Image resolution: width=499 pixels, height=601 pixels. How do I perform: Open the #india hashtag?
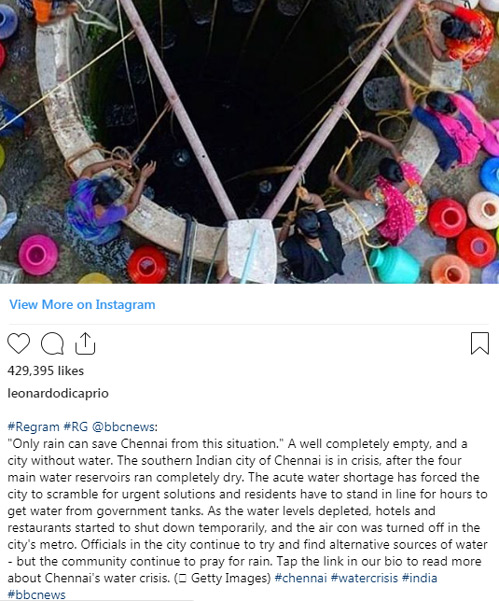coord(419,578)
